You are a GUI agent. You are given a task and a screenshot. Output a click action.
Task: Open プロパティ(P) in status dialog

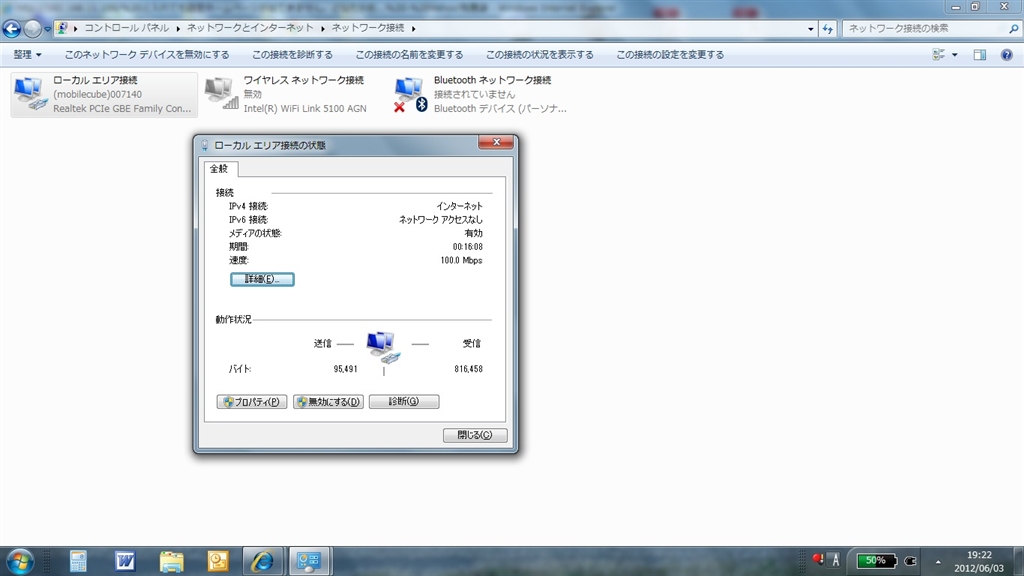(x=252, y=402)
